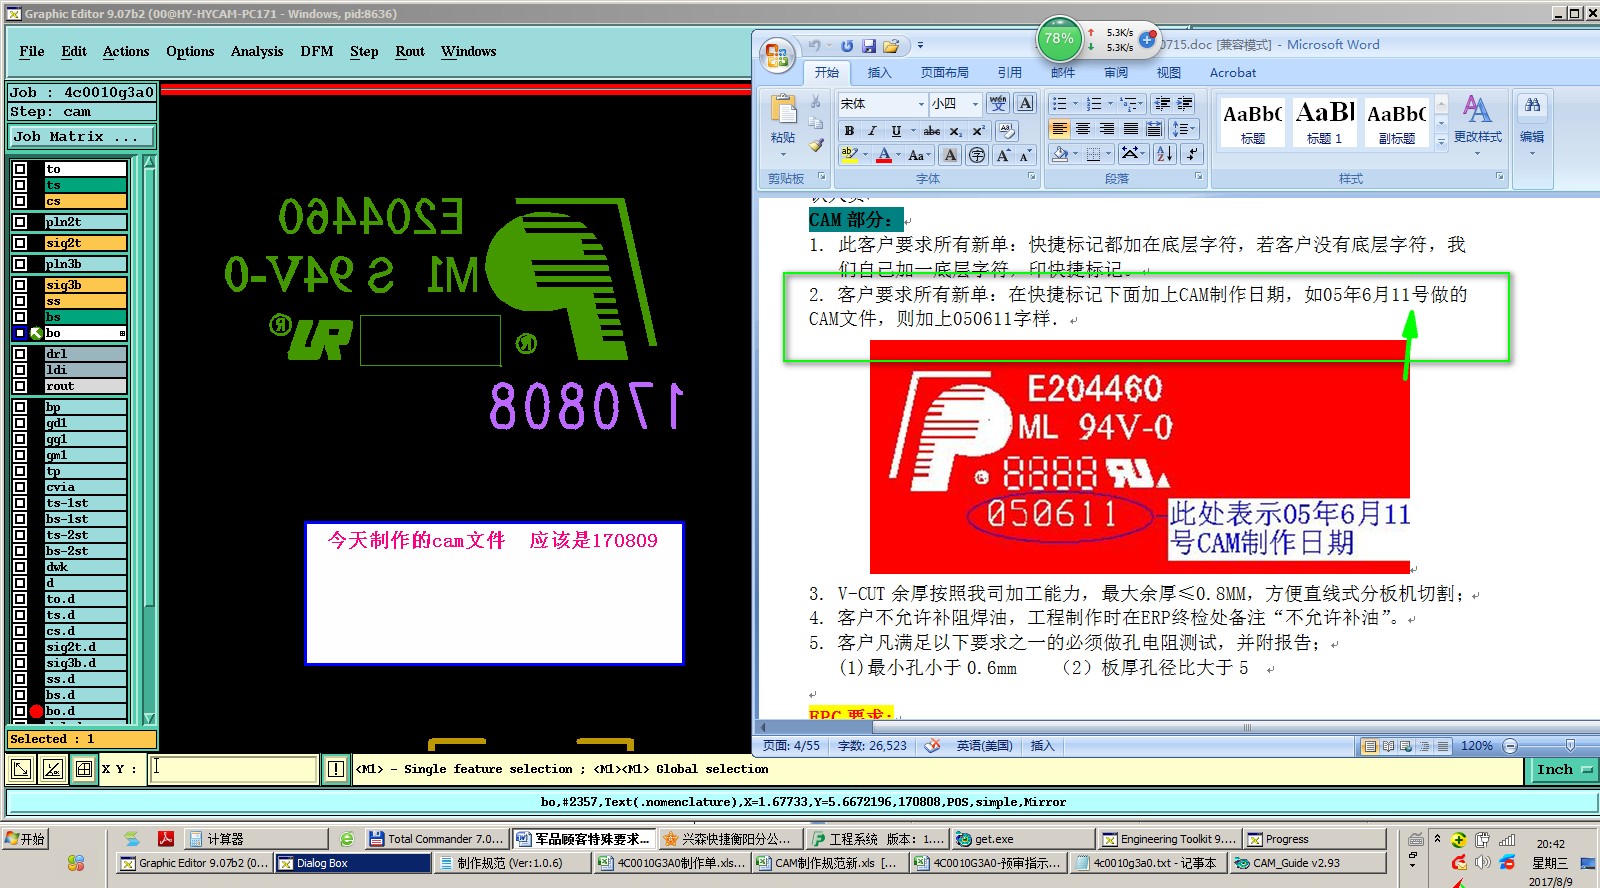Align text left in Word
This screenshot has width=1600, height=888.
(1059, 129)
